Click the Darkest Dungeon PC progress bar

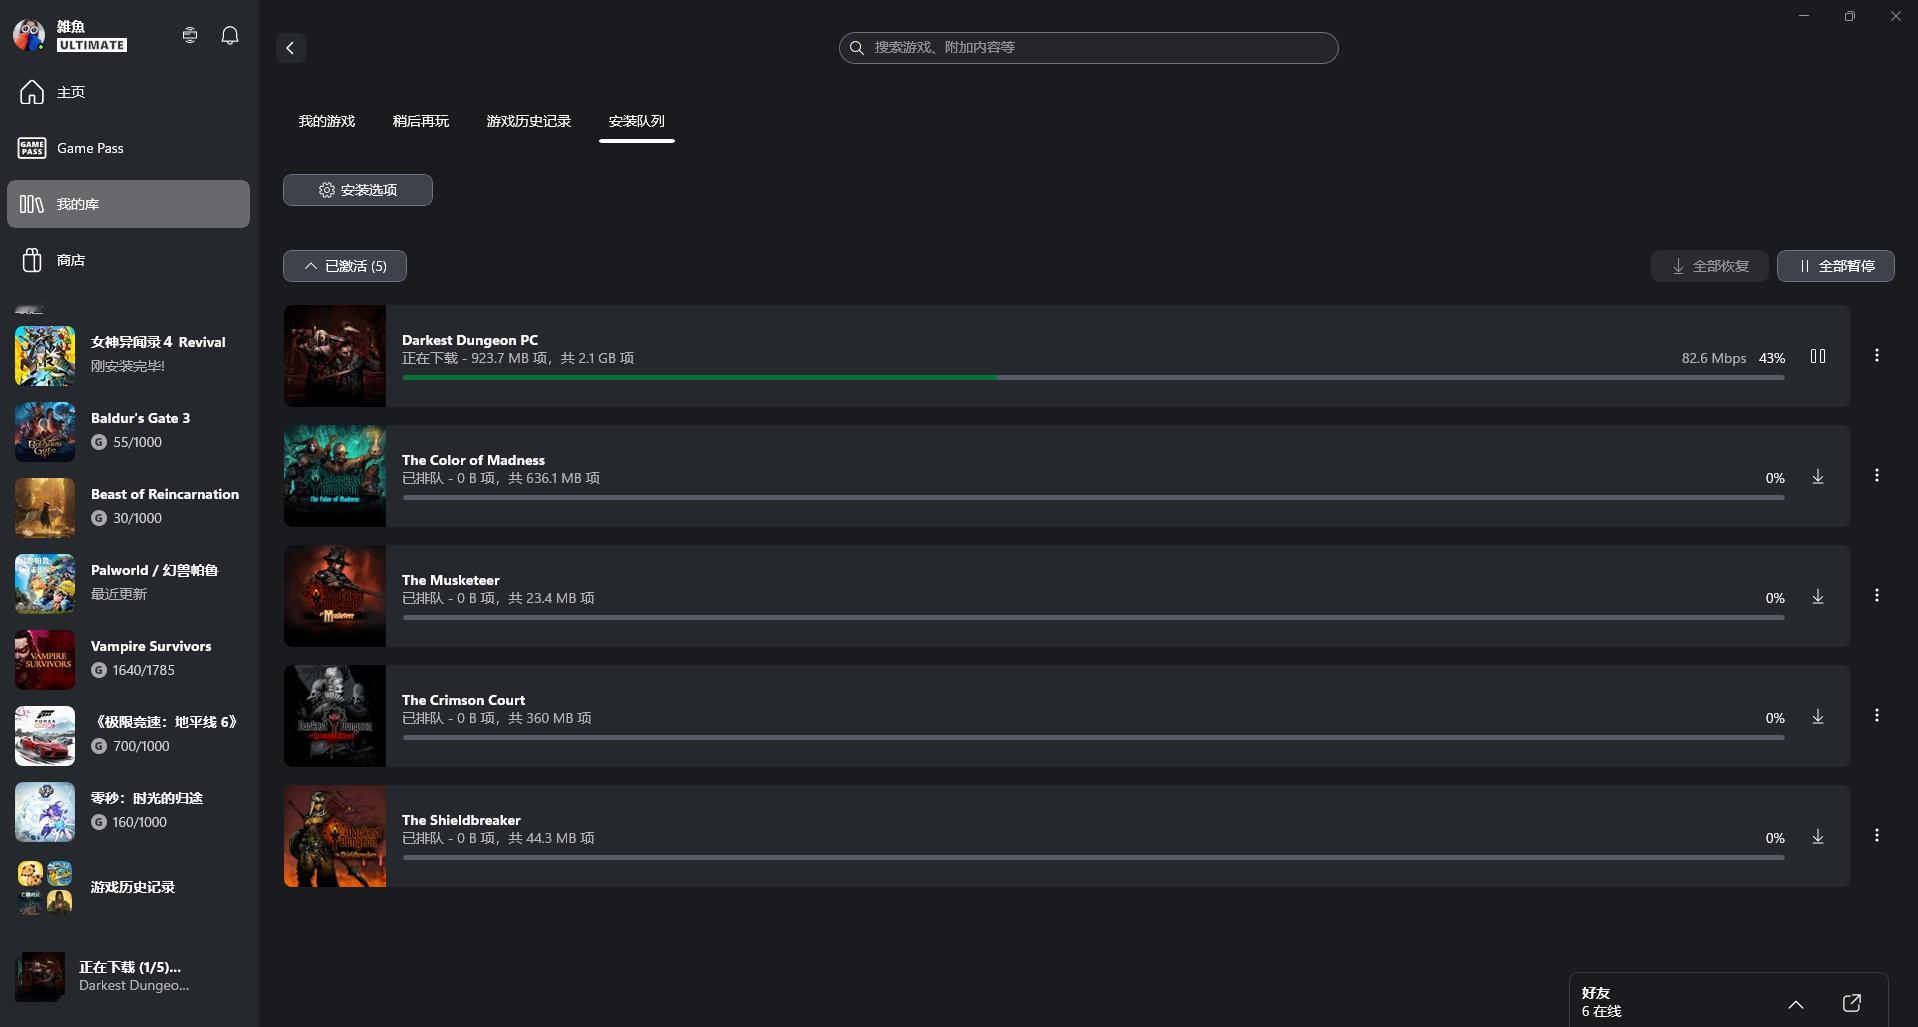(1094, 377)
